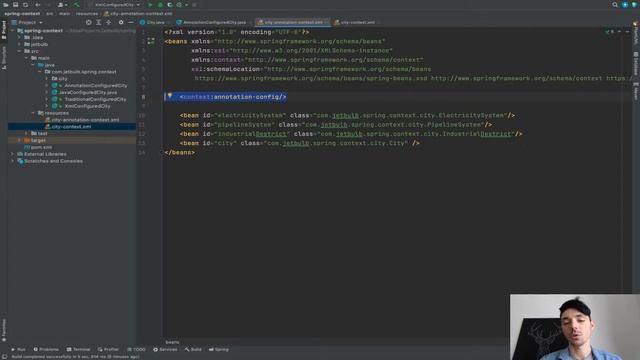
Task: Hide the Project tool window
Action: (131, 22)
